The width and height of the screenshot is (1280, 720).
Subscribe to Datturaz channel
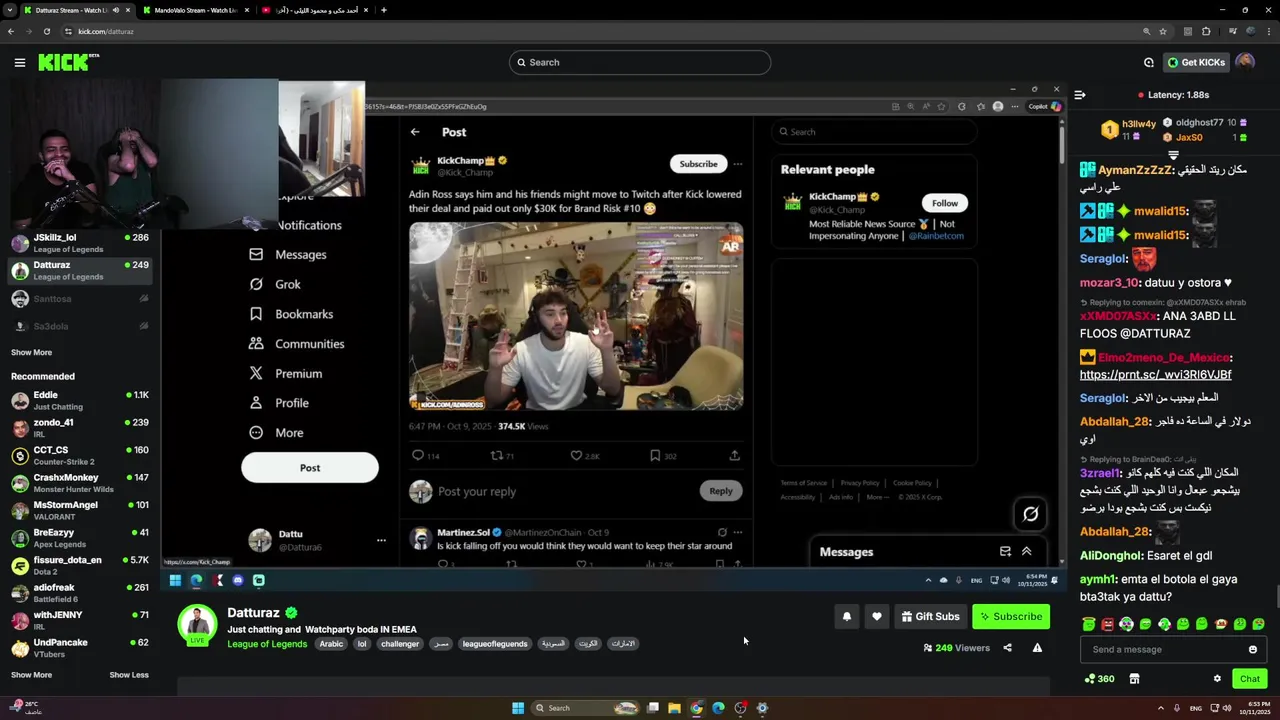pos(1011,616)
